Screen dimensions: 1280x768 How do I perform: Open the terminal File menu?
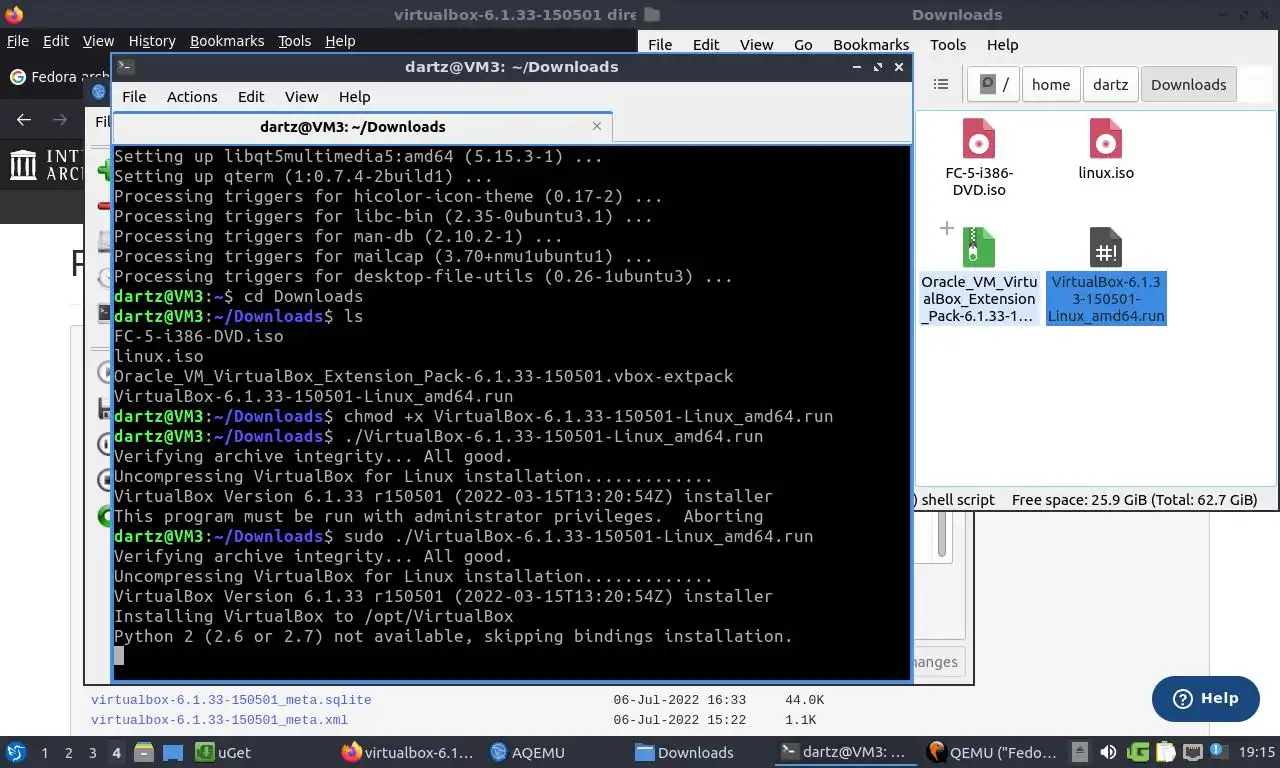[x=134, y=97]
